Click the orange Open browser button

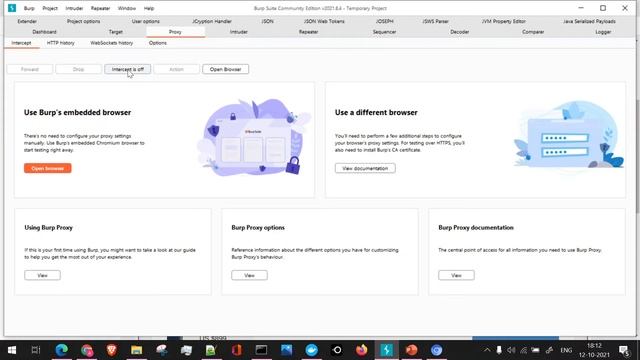(x=47, y=168)
